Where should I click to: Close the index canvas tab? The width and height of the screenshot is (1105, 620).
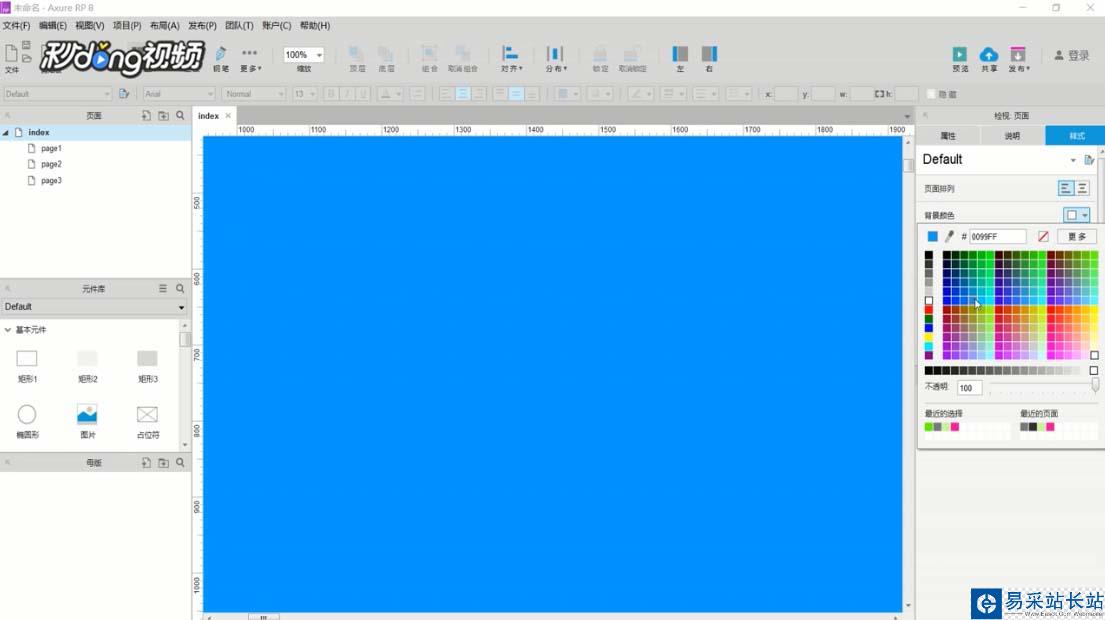pos(228,116)
